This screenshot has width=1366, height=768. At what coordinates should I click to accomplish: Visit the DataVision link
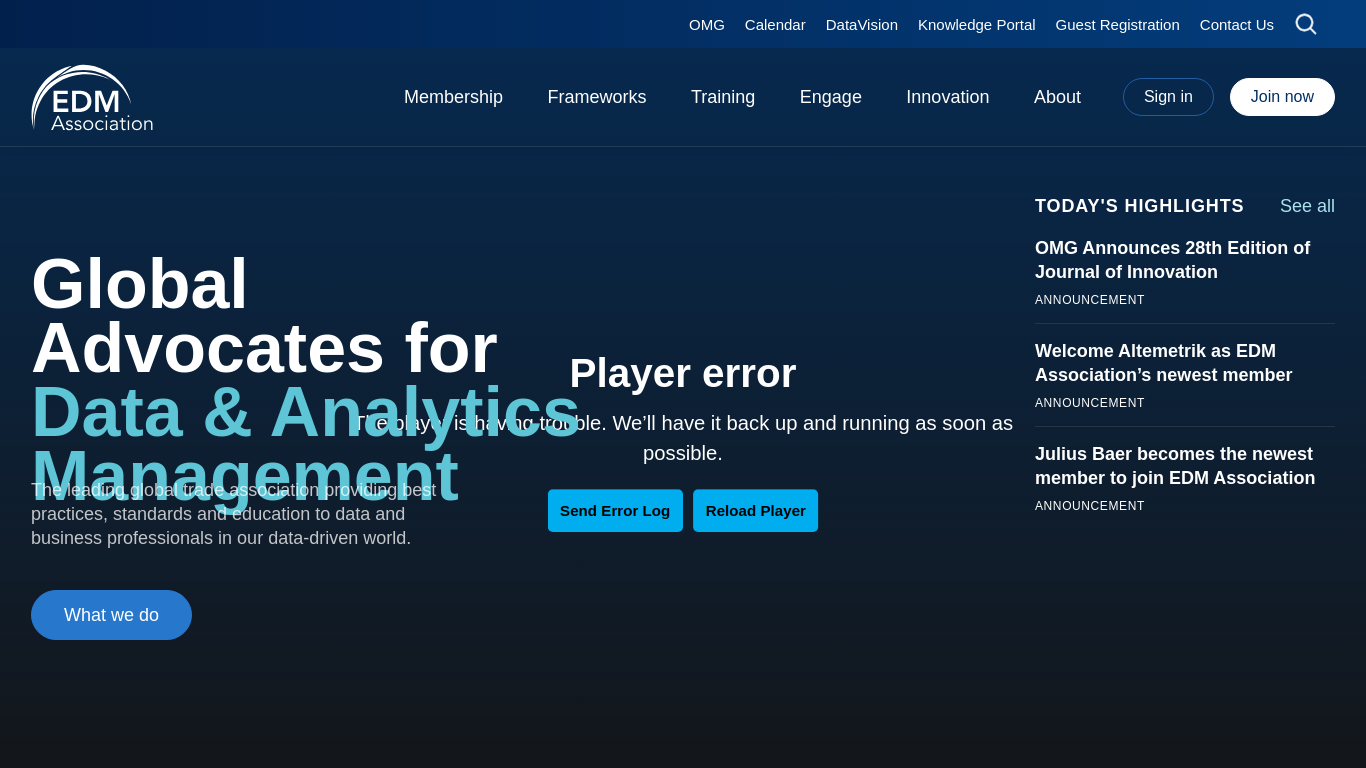[x=862, y=24]
